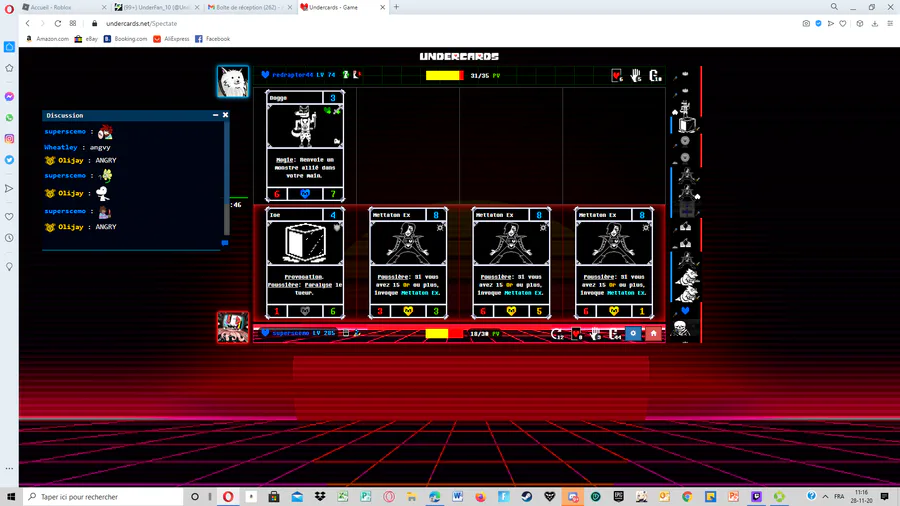Click redraptor44's dog avatar

click(233, 81)
